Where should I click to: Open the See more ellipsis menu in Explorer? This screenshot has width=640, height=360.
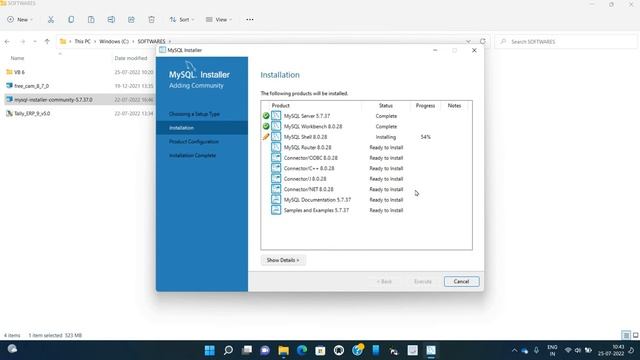250,20
